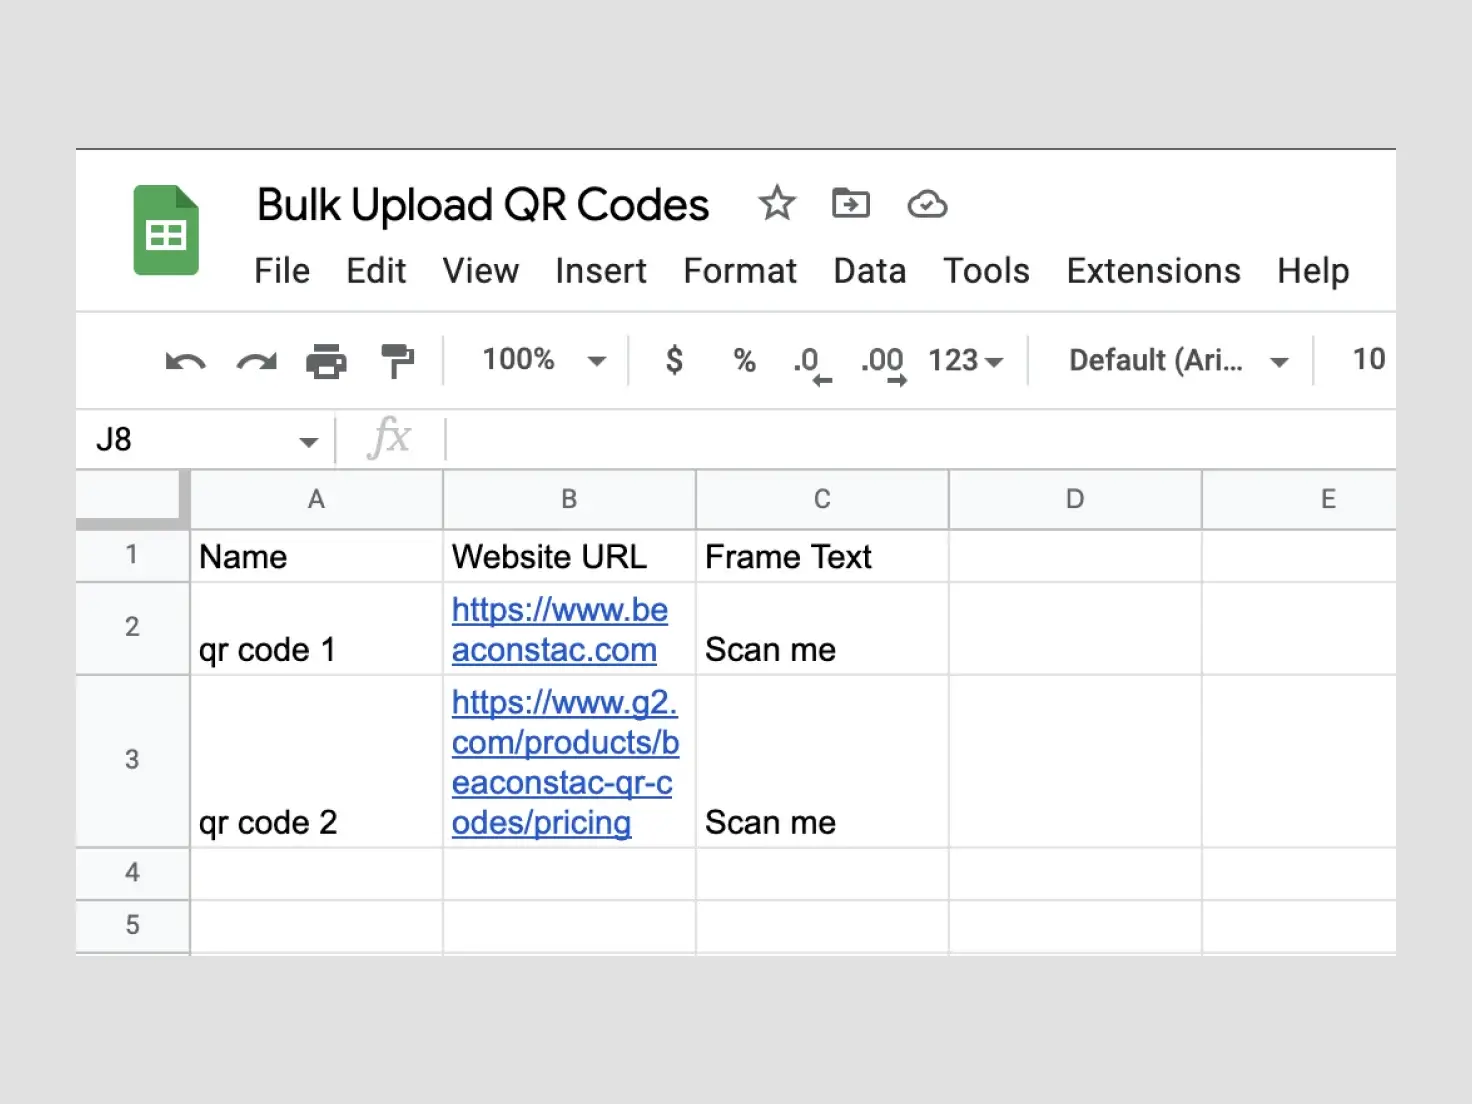Open the 100% zoom dropdown
The width and height of the screenshot is (1472, 1104).
(x=544, y=360)
